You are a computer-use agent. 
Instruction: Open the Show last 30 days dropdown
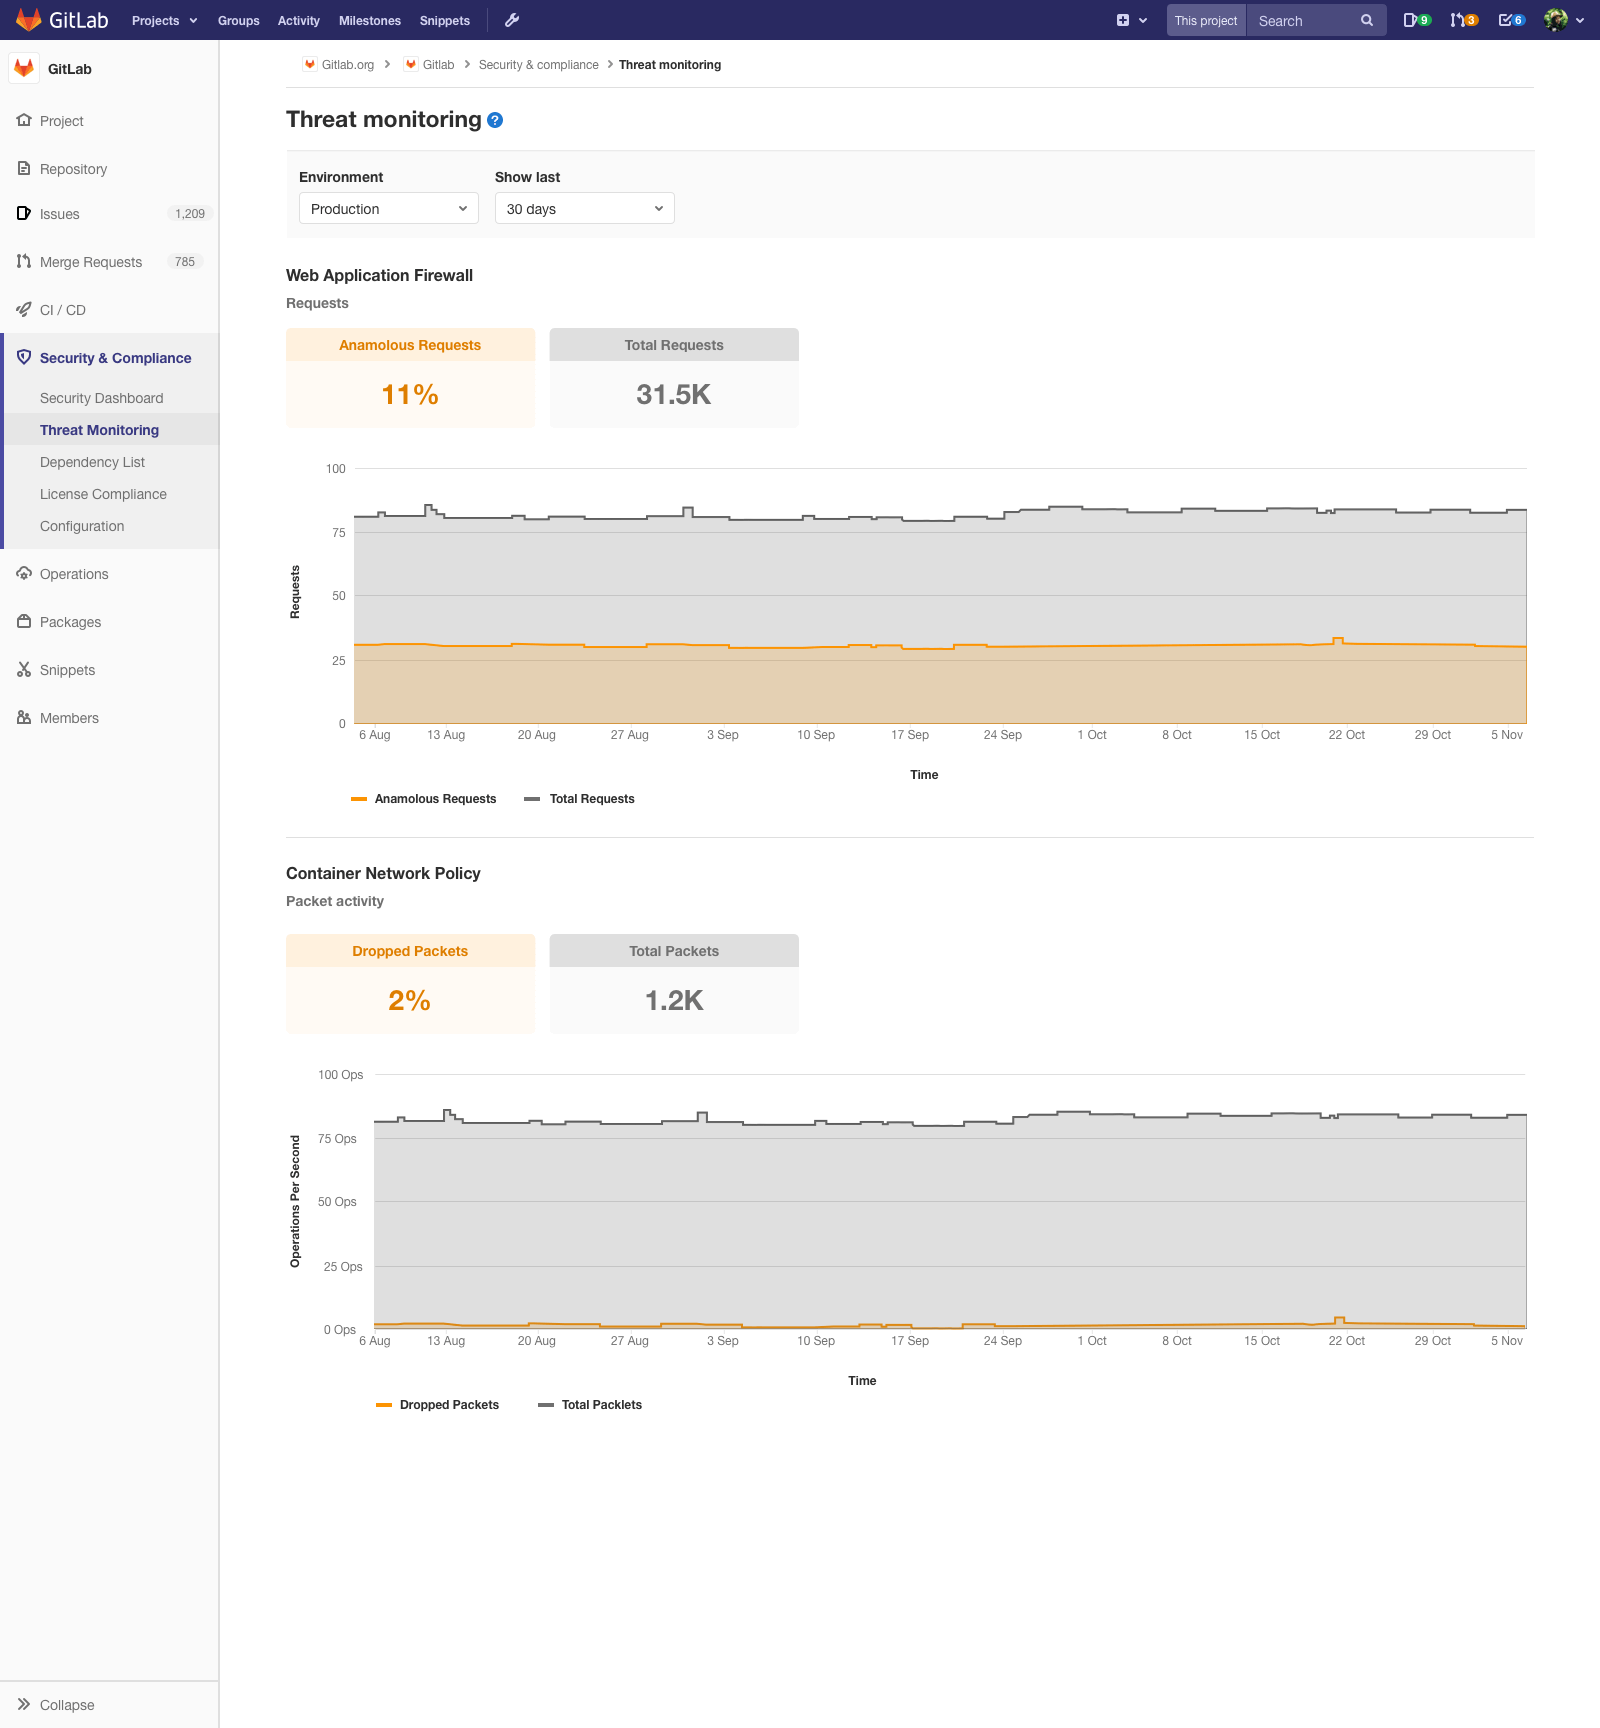(584, 208)
